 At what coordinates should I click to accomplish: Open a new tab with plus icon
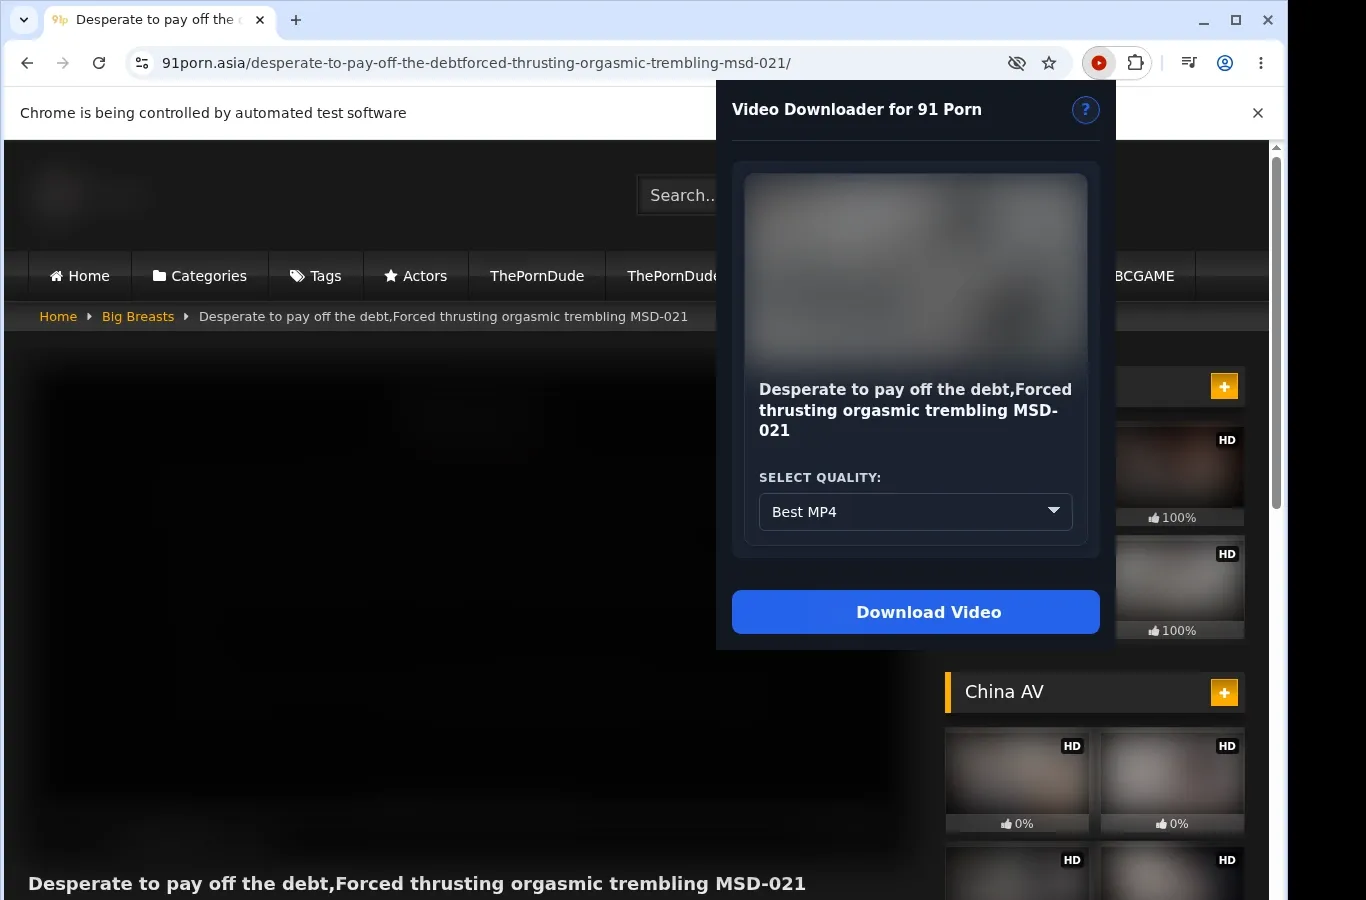pos(296,20)
